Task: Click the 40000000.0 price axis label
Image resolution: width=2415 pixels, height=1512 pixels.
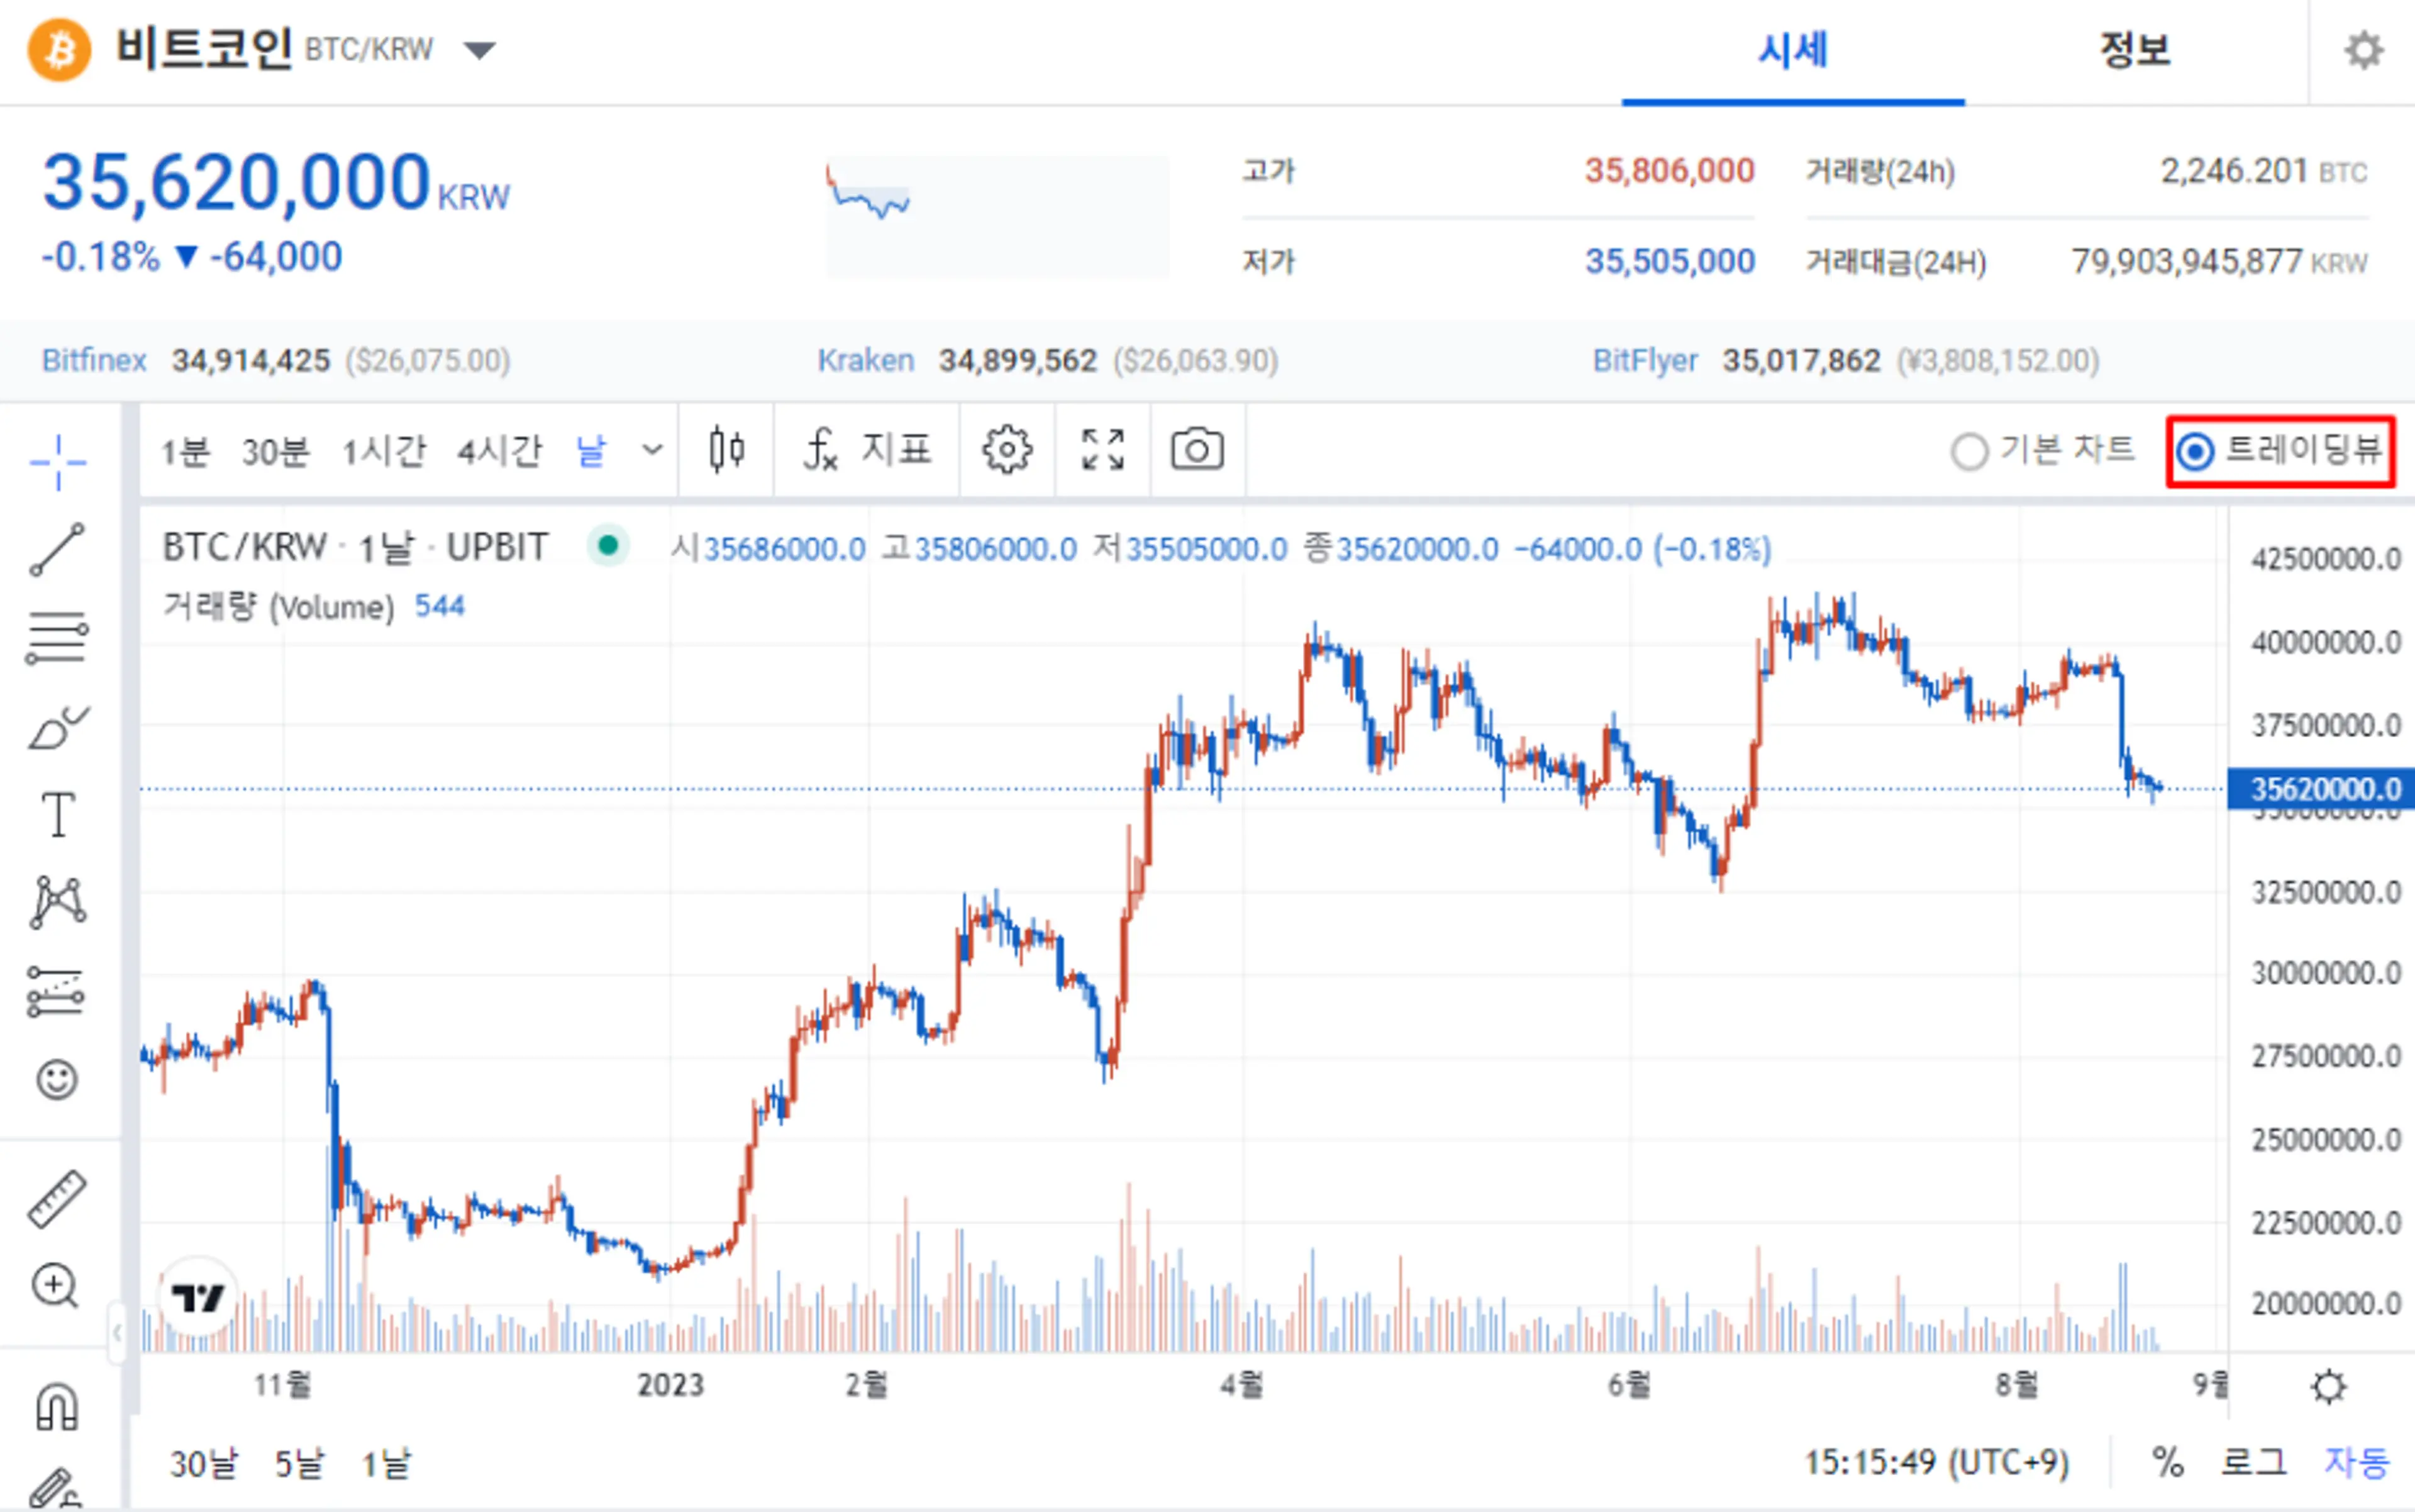Action: tap(2326, 642)
